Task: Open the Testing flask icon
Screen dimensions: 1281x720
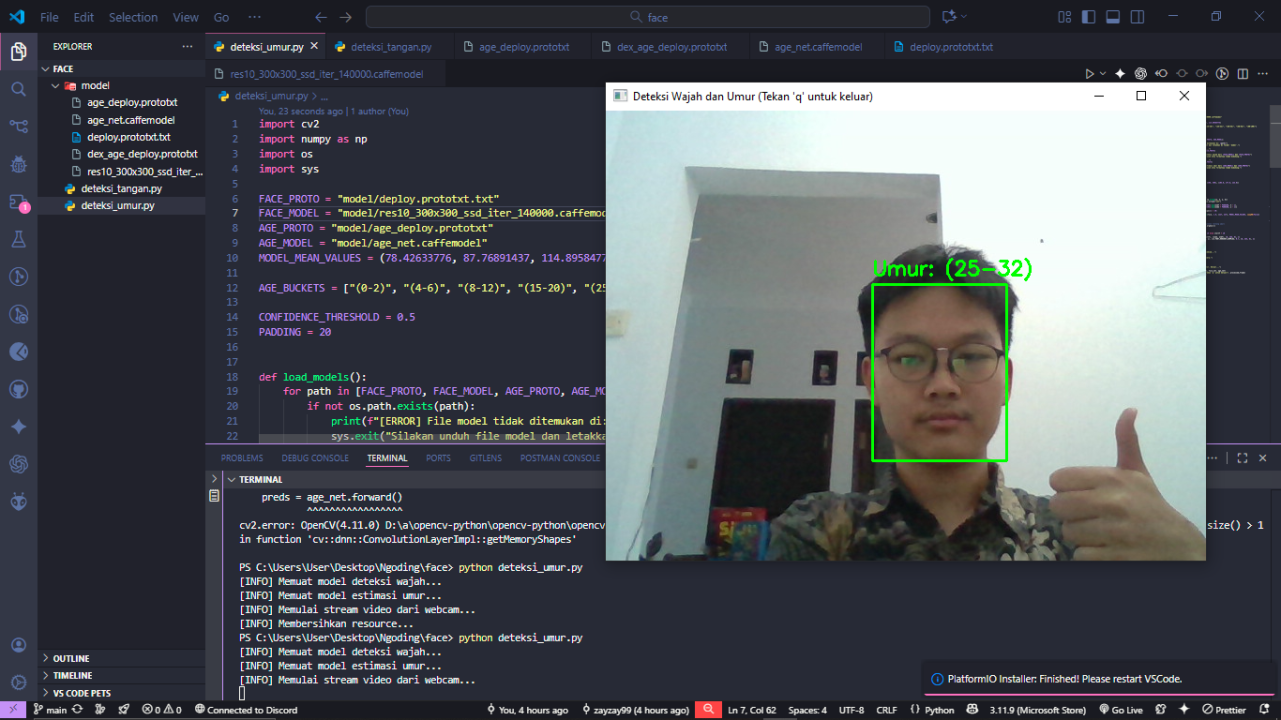Action: pos(18,239)
